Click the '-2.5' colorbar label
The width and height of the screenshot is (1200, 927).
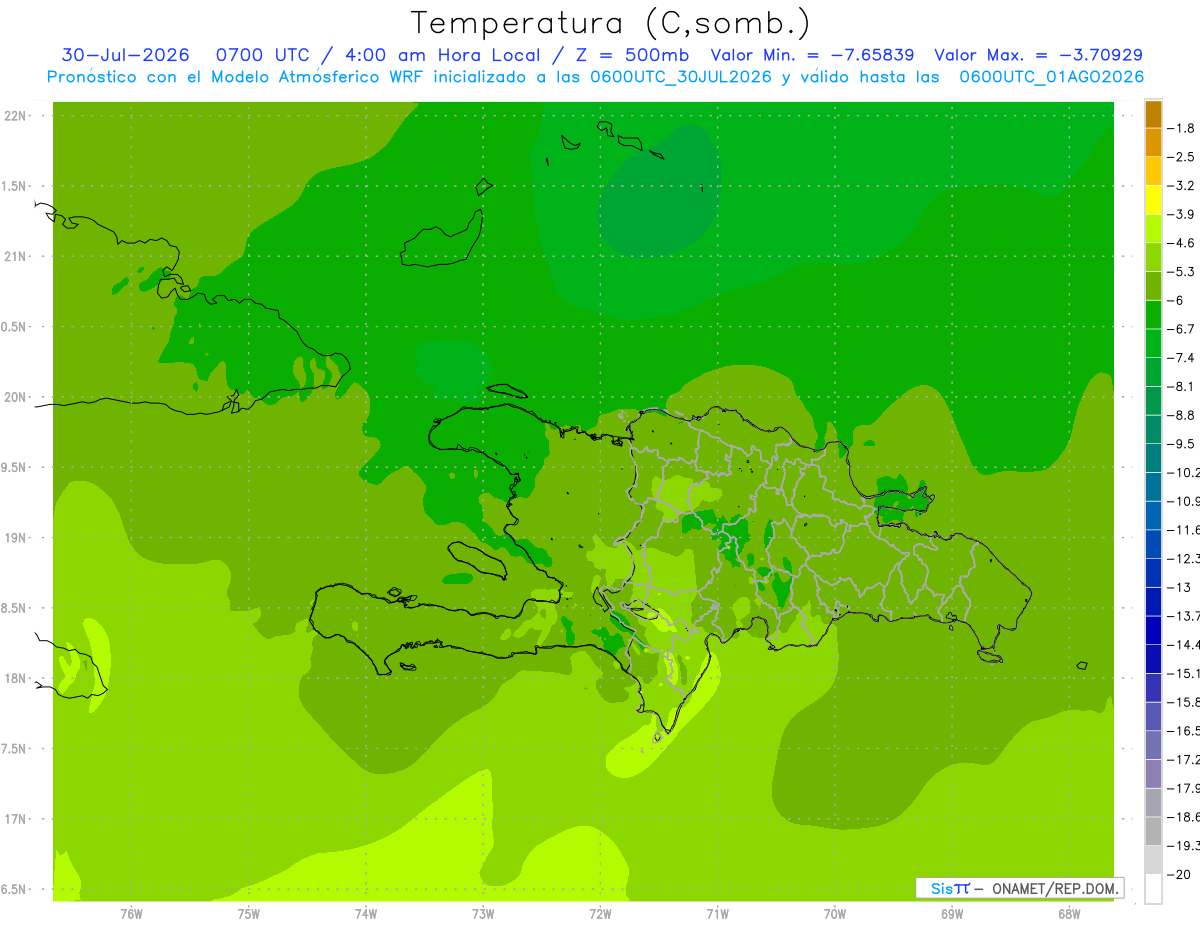point(1182,157)
